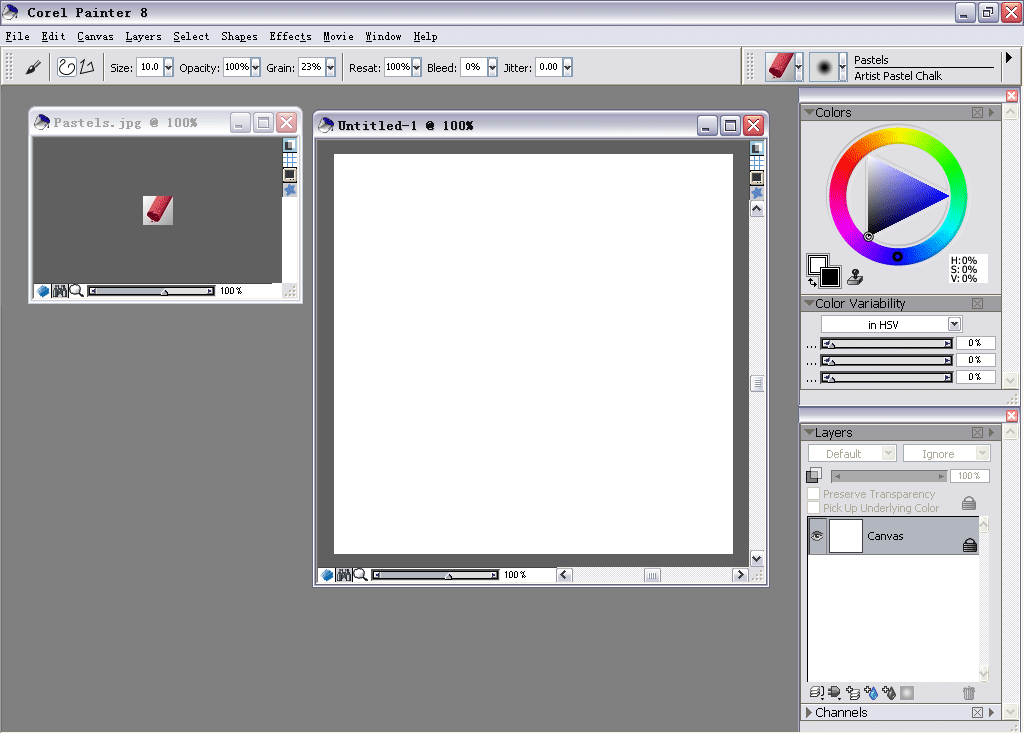The image size is (1024, 734).
Task: Click the binoculars icon in Pastels.jpg window
Action: (x=59, y=291)
